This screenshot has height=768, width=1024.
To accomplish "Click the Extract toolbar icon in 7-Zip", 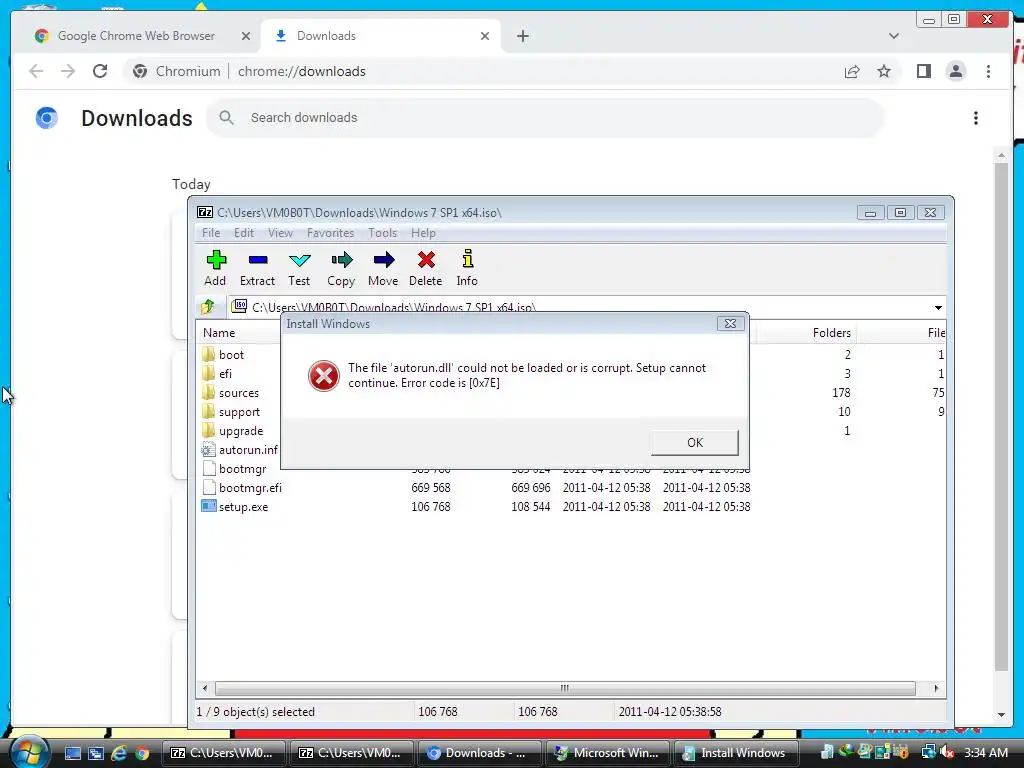I will click(x=257, y=268).
